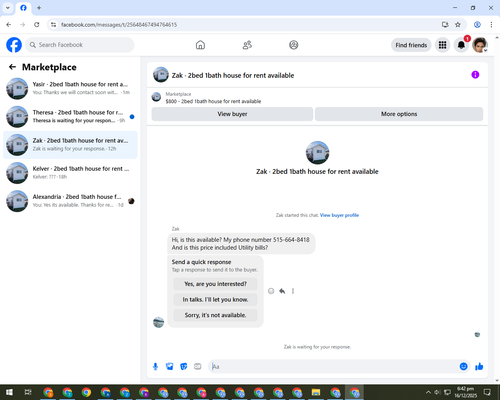The height and width of the screenshot is (400, 500).
Task: Click the browser address bar URL
Action: (x=119, y=25)
